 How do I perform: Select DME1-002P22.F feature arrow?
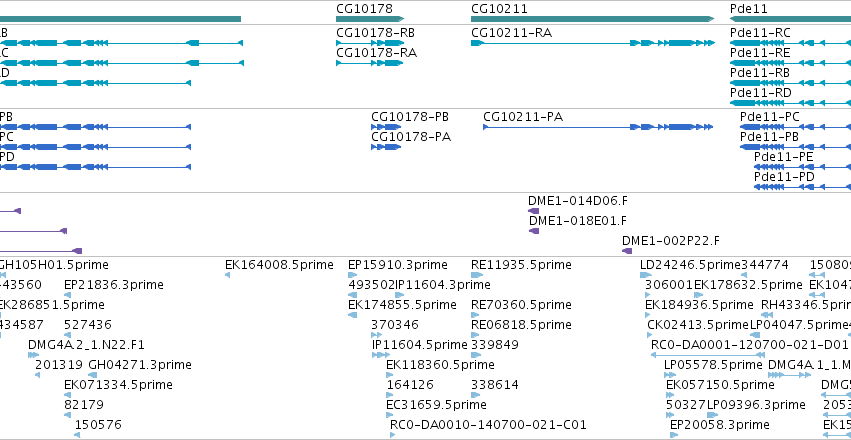coord(627,251)
